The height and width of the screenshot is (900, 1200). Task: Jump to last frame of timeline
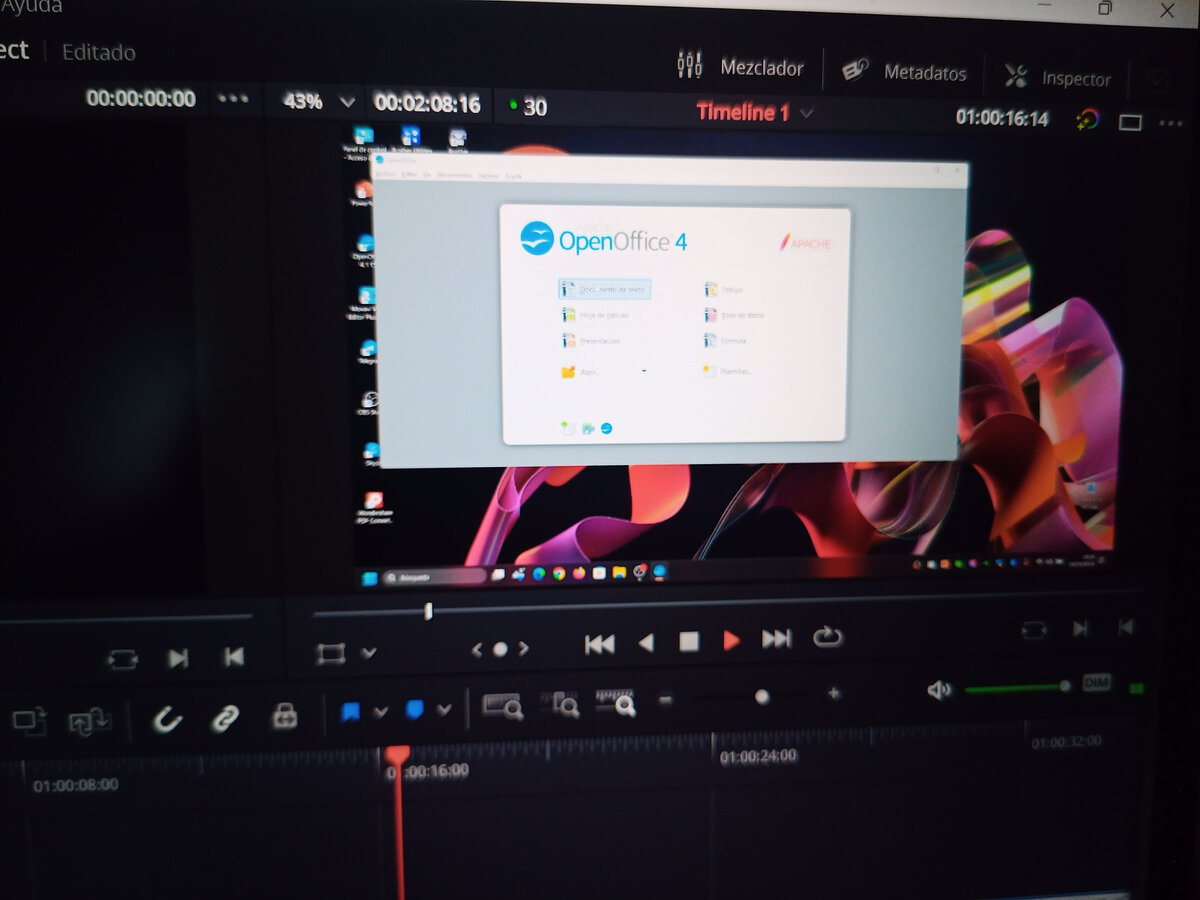click(777, 638)
